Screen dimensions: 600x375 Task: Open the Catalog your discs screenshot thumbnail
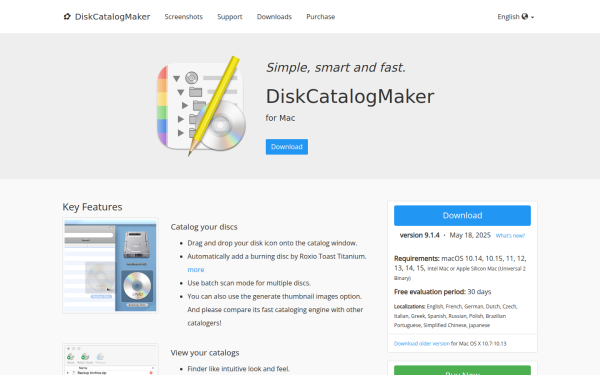[x=110, y=266]
